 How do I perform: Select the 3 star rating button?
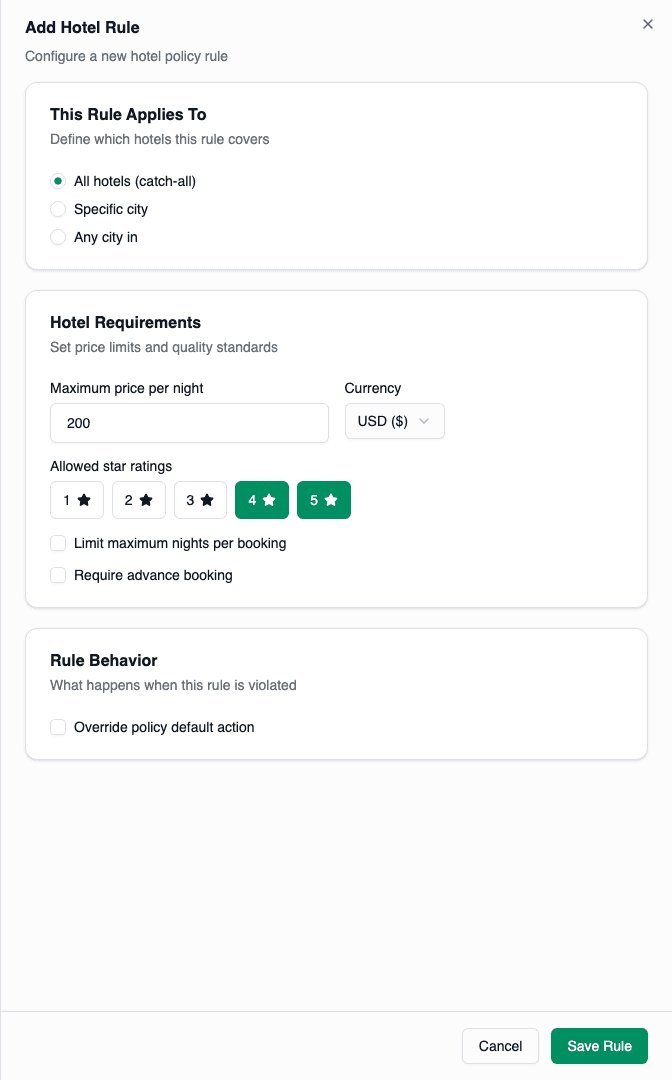tap(200, 500)
